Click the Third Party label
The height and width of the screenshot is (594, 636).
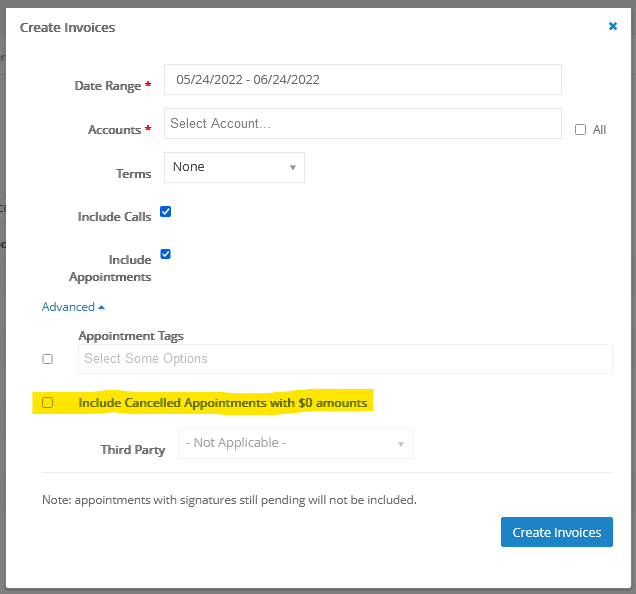(133, 450)
